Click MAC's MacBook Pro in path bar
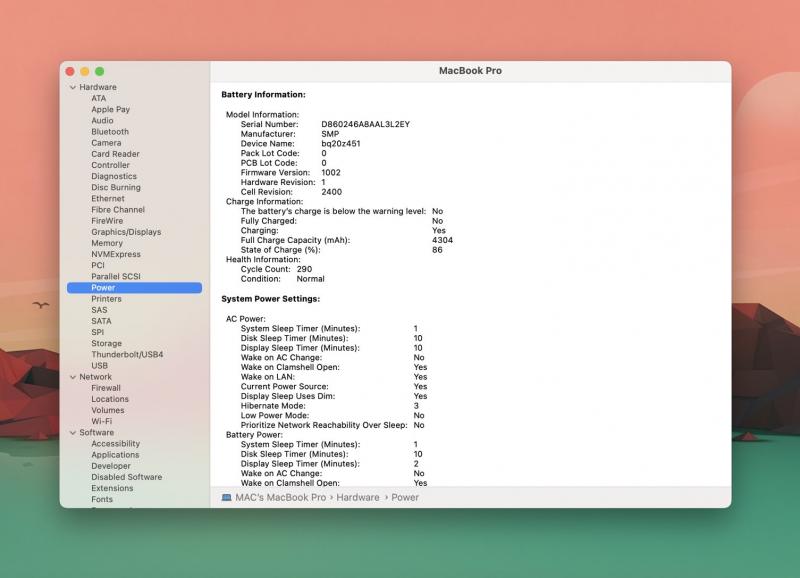Viewport: 800px width, 578px height. (x=281, y=497)
